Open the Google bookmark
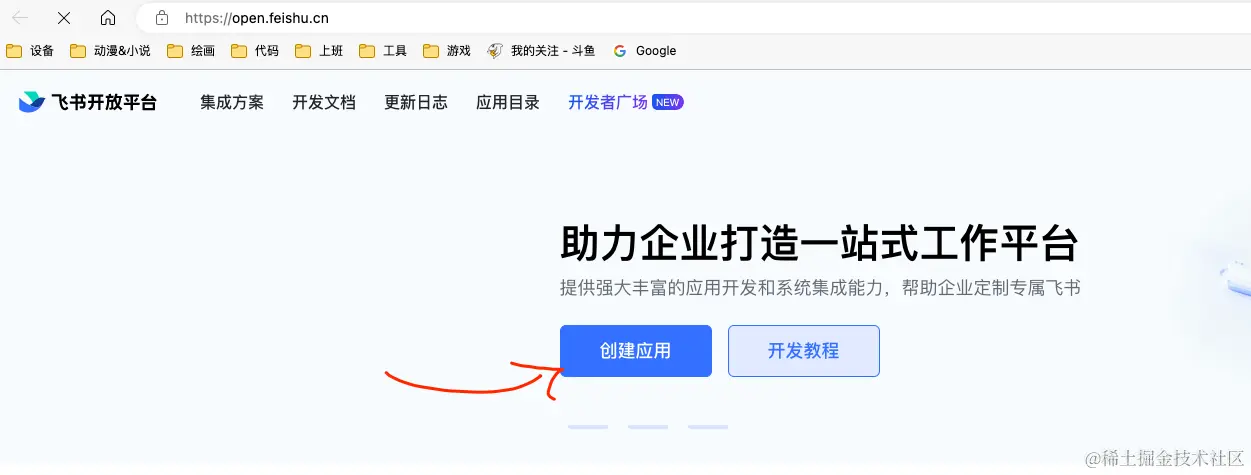The height and width of the screenshot is (475, 1251). [x=645, y=51]
